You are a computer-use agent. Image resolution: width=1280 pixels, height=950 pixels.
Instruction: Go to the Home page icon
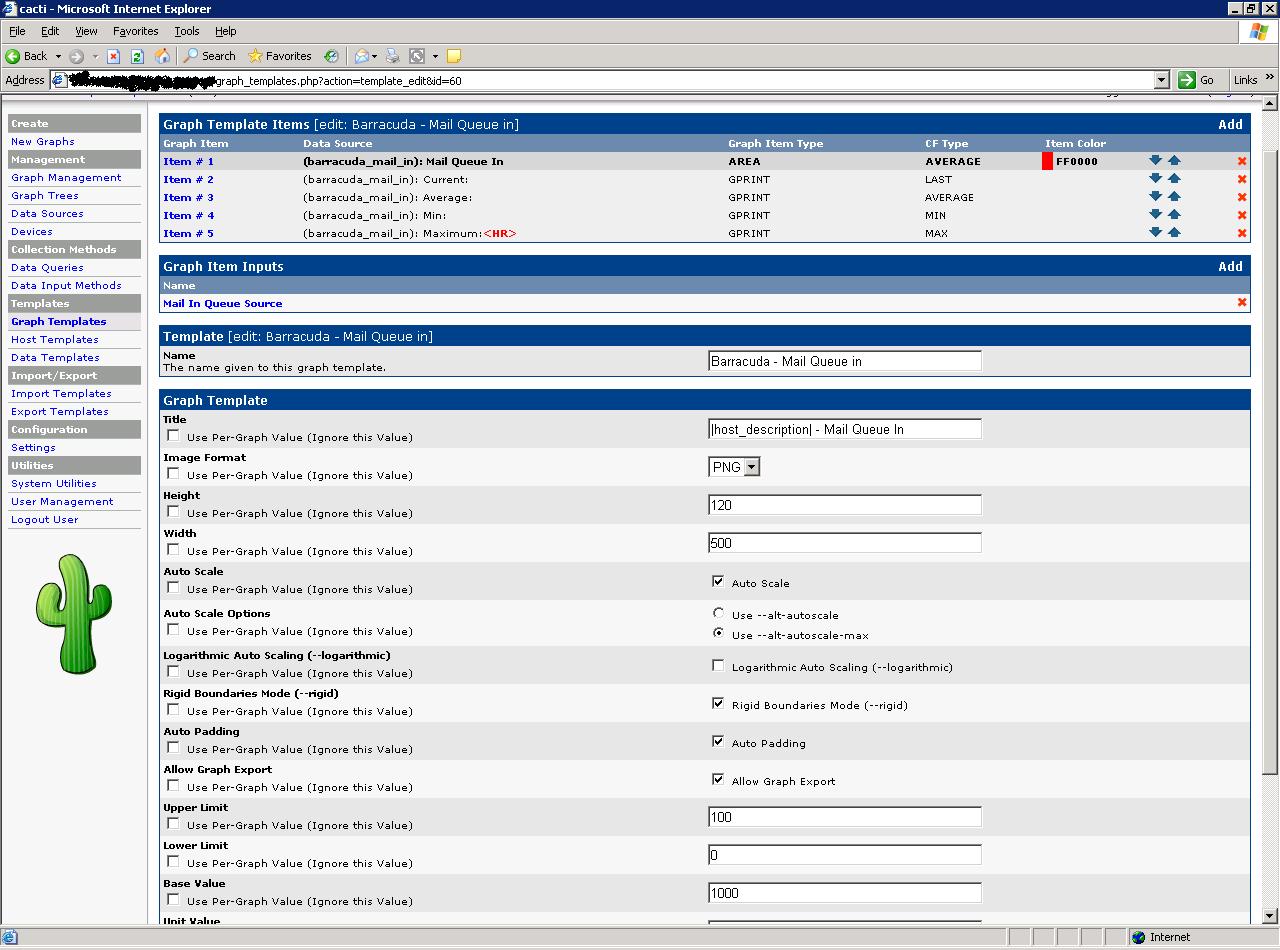pyautogui.click(x=162, y=56)
